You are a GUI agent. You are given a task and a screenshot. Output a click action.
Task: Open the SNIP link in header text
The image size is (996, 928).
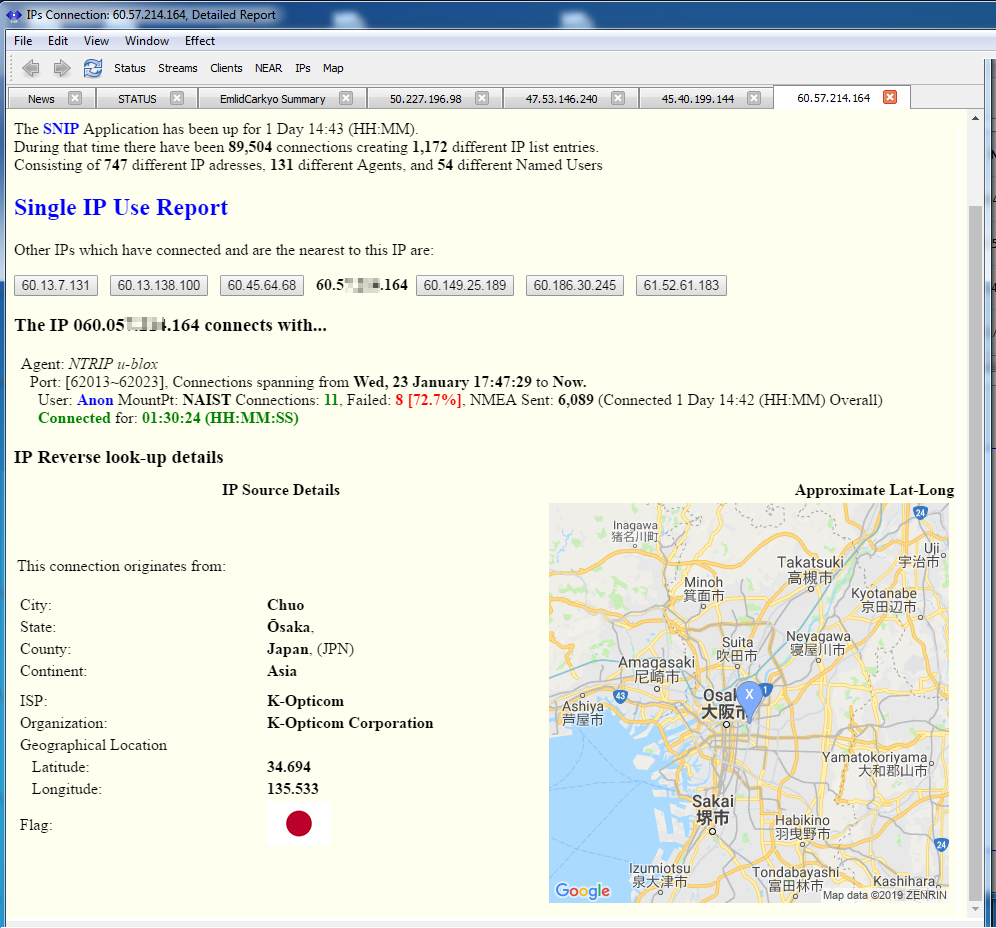pyautogui.click(x=61, y=129)
